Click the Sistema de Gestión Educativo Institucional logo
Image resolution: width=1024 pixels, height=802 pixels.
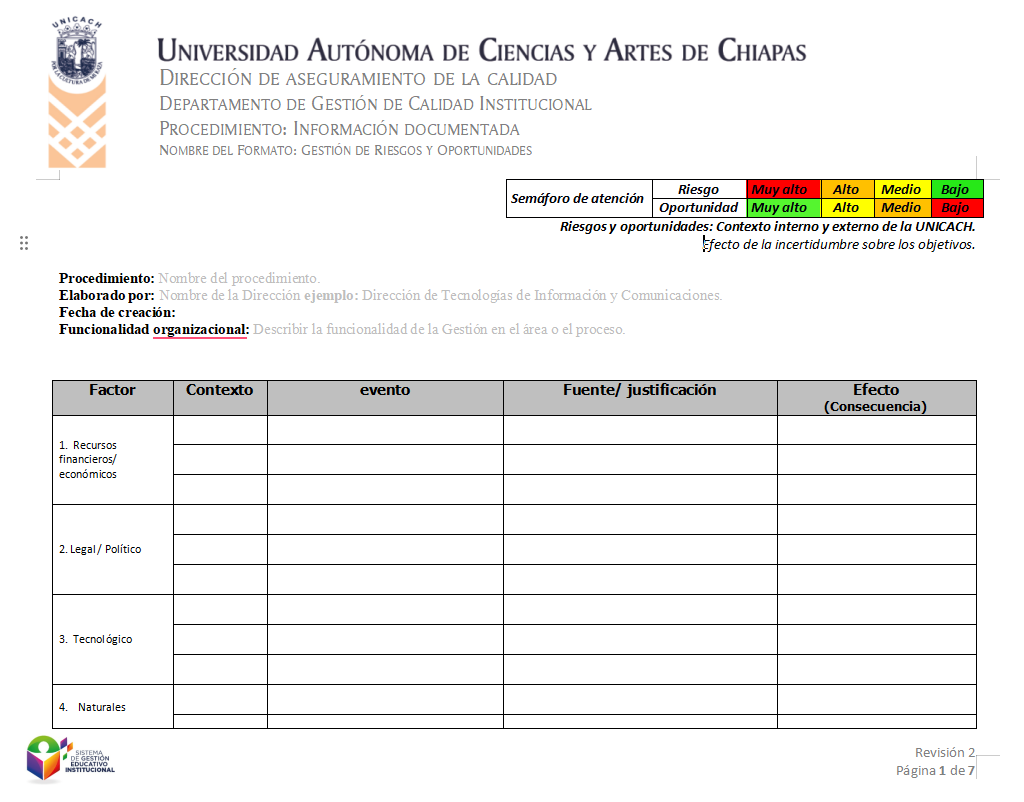coord(72,759)
